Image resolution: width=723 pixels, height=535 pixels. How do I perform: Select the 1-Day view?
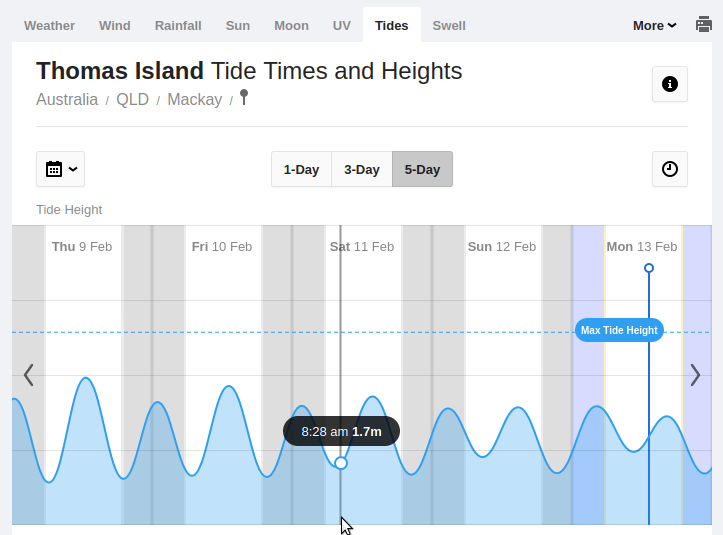click(301, 169)
